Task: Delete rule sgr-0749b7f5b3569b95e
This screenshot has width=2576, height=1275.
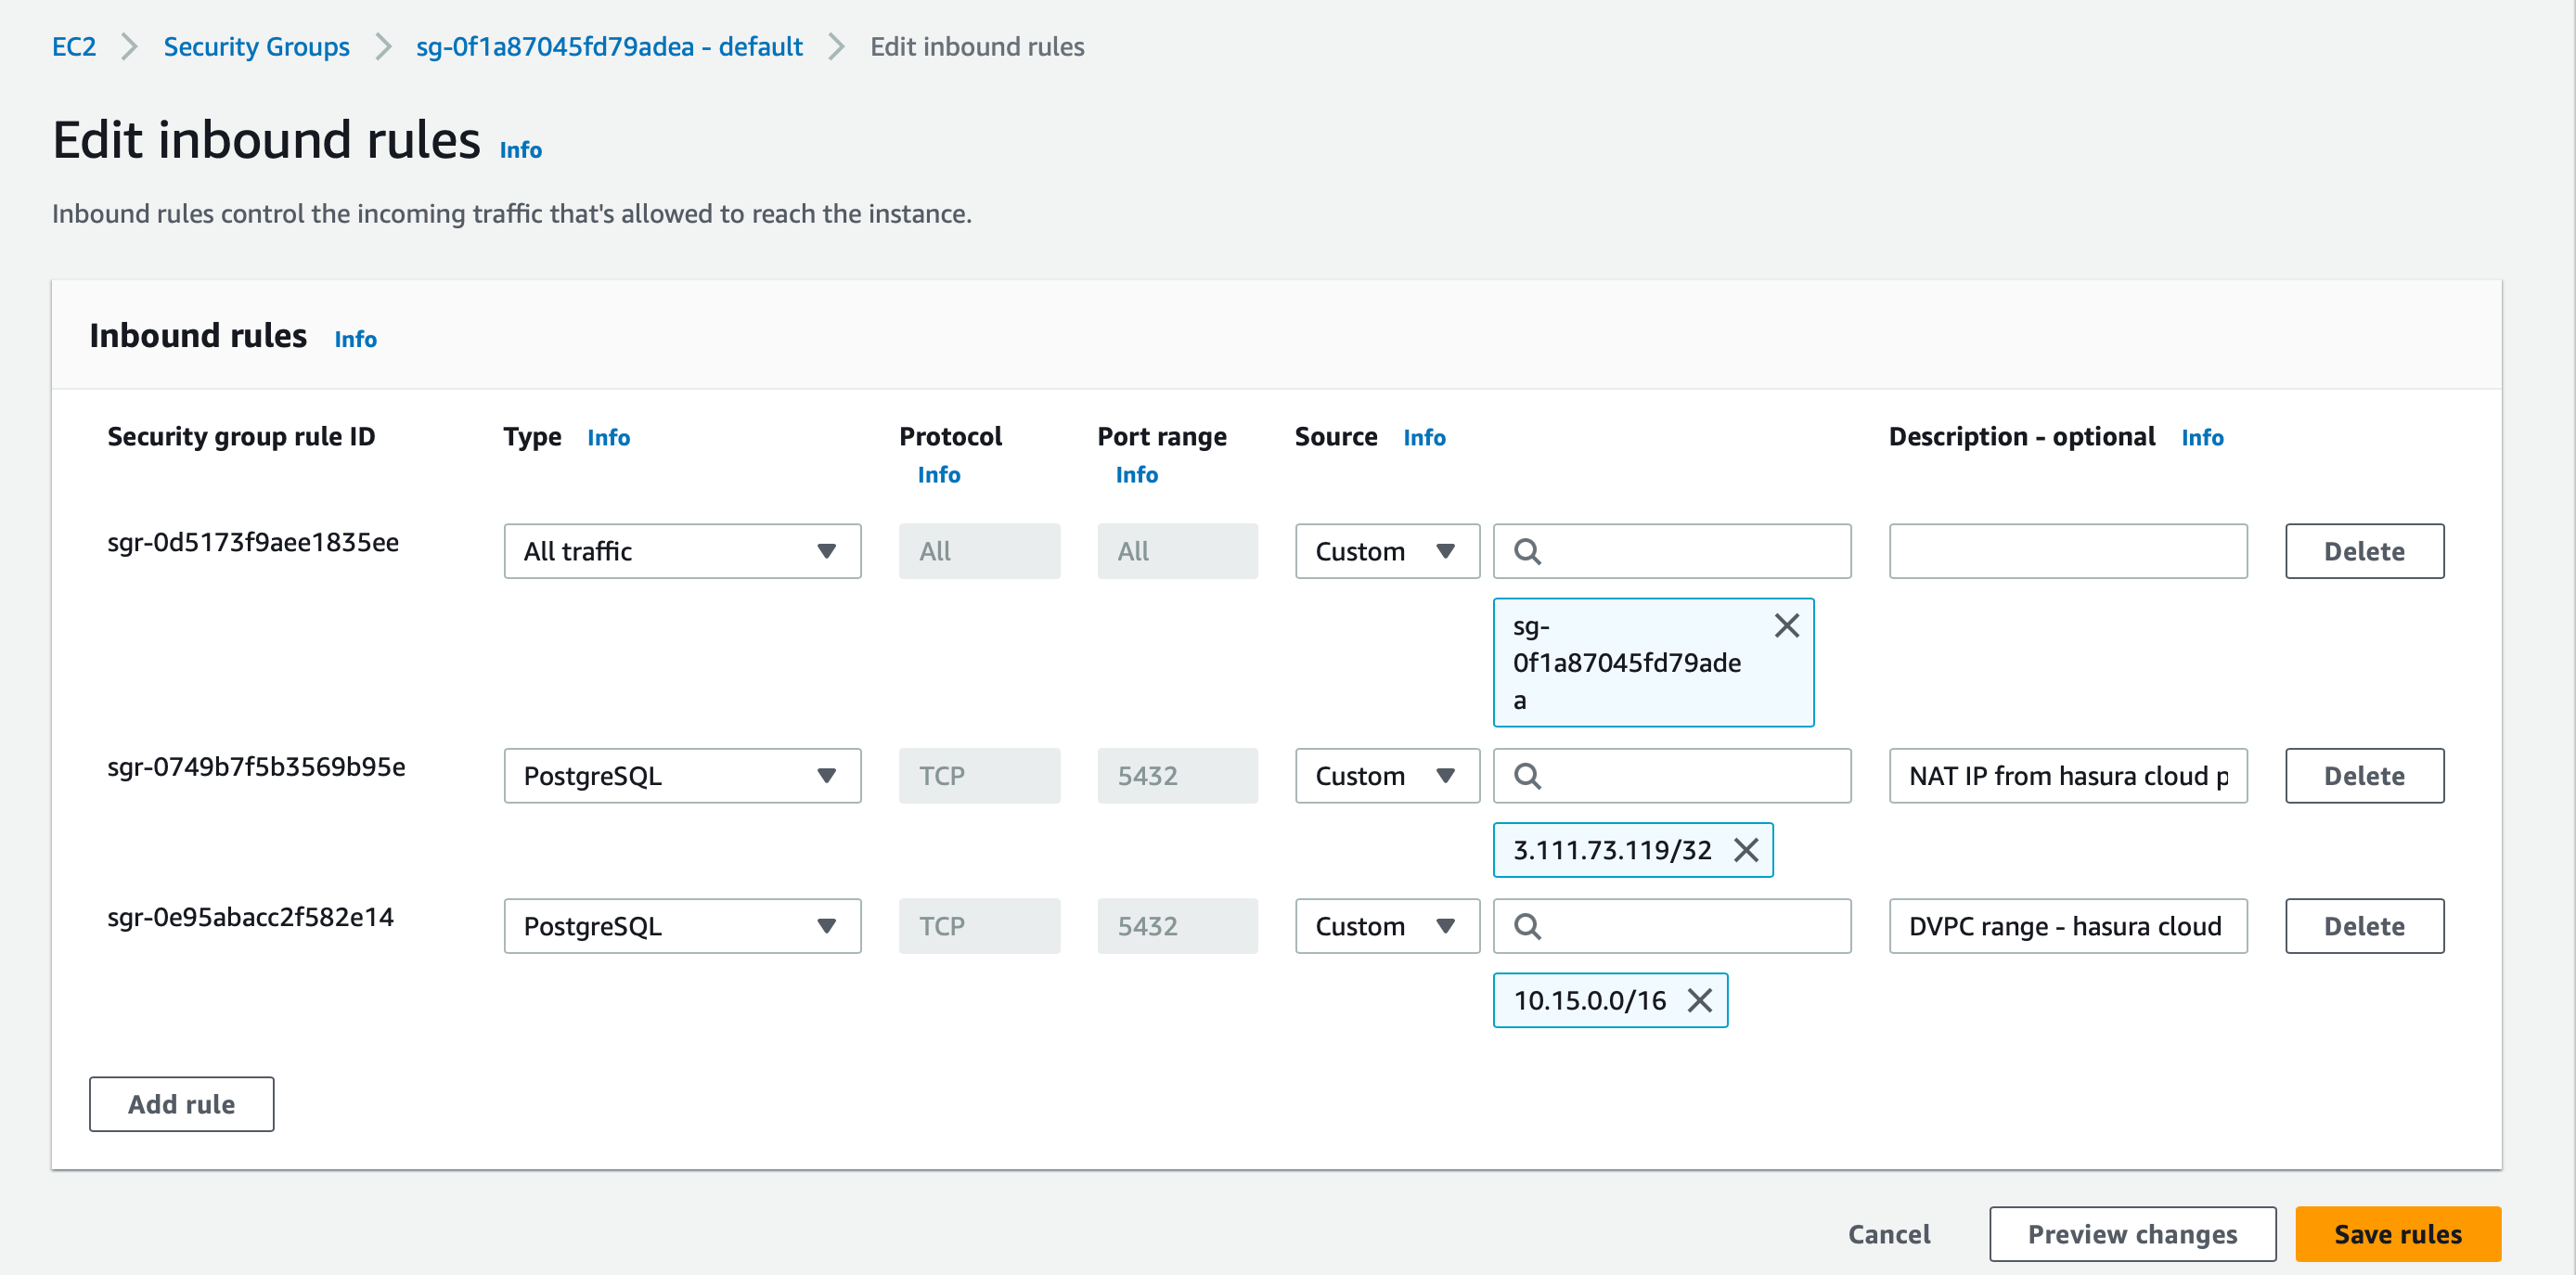Action: [2364, 775]
